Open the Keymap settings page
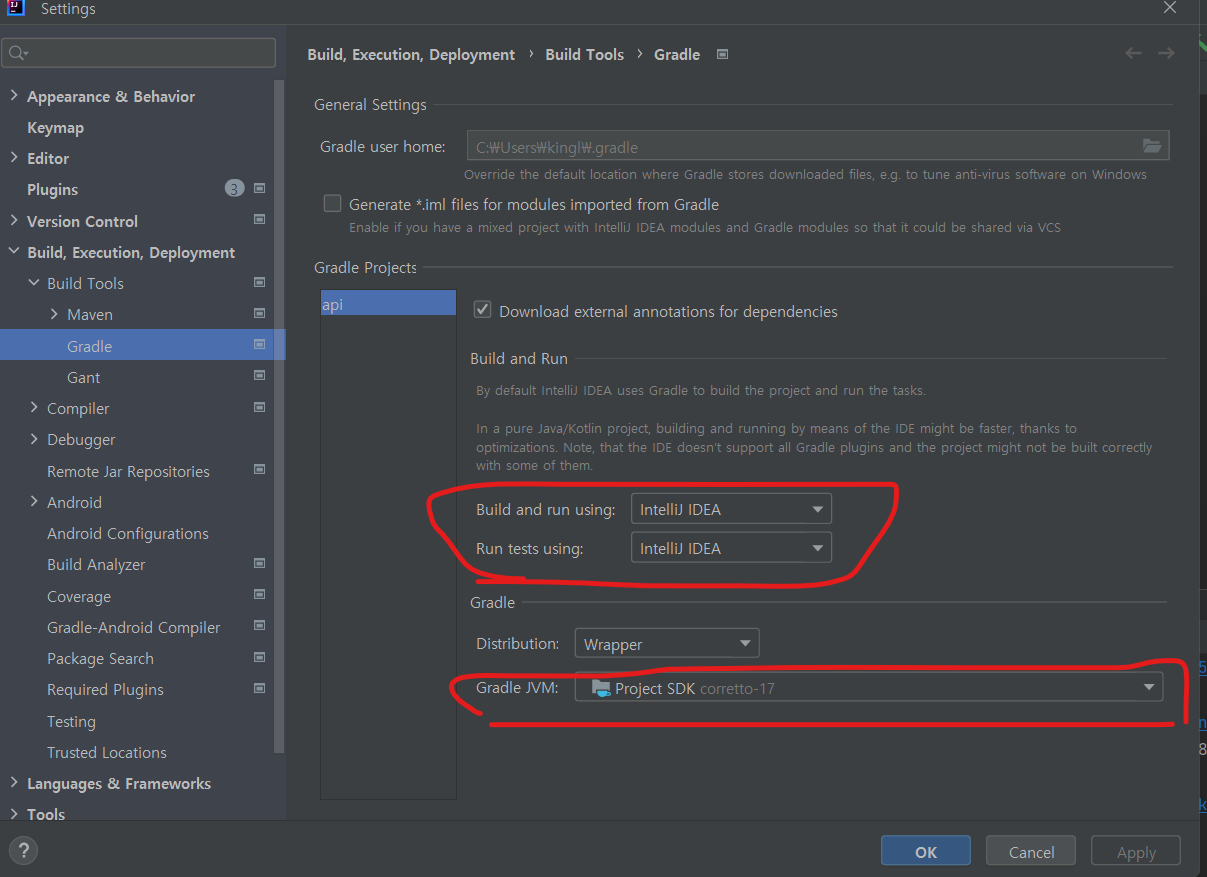Screen dimensions: 1207x877 55,127
